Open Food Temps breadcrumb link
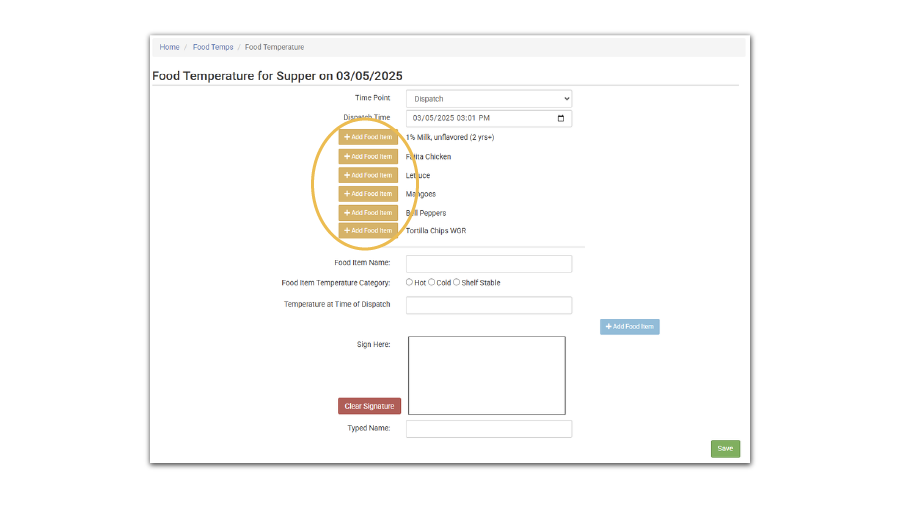Image resolution: width=900 pixels, height=525 pixels. coord(212,47)
